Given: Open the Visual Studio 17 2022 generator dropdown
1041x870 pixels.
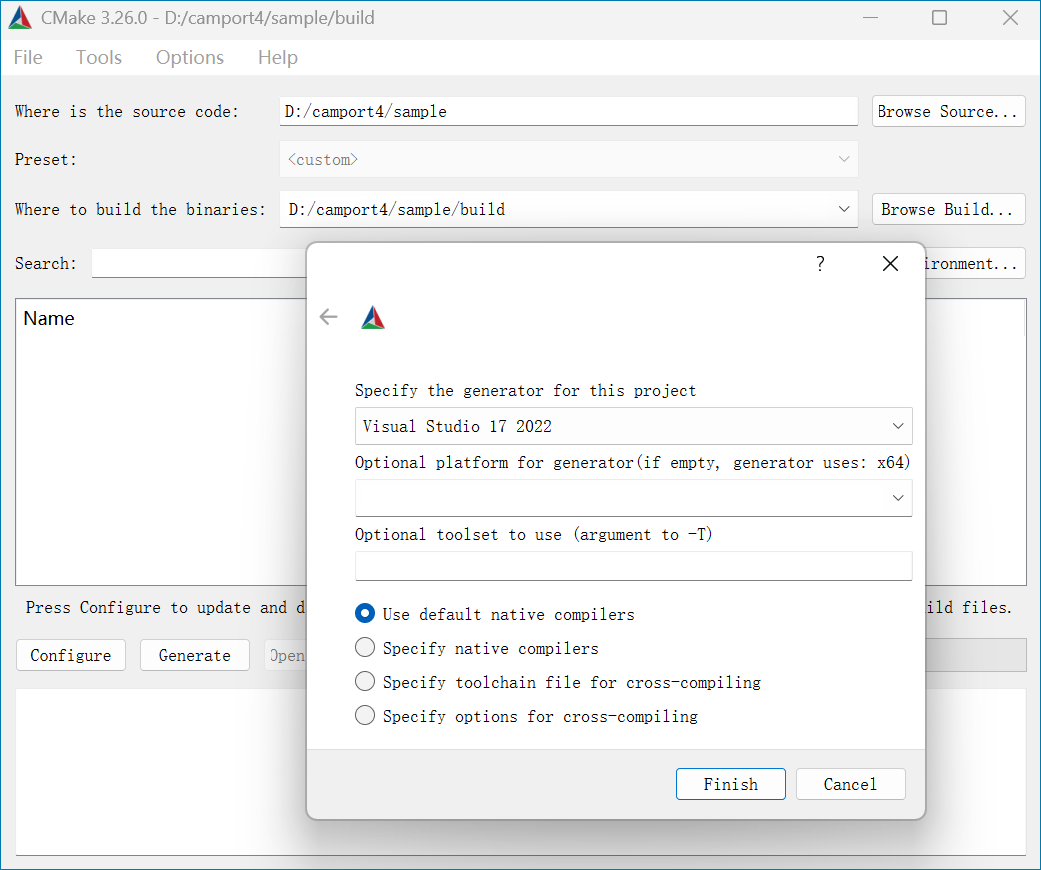Looking at the screenshot, I should (633, 426).
